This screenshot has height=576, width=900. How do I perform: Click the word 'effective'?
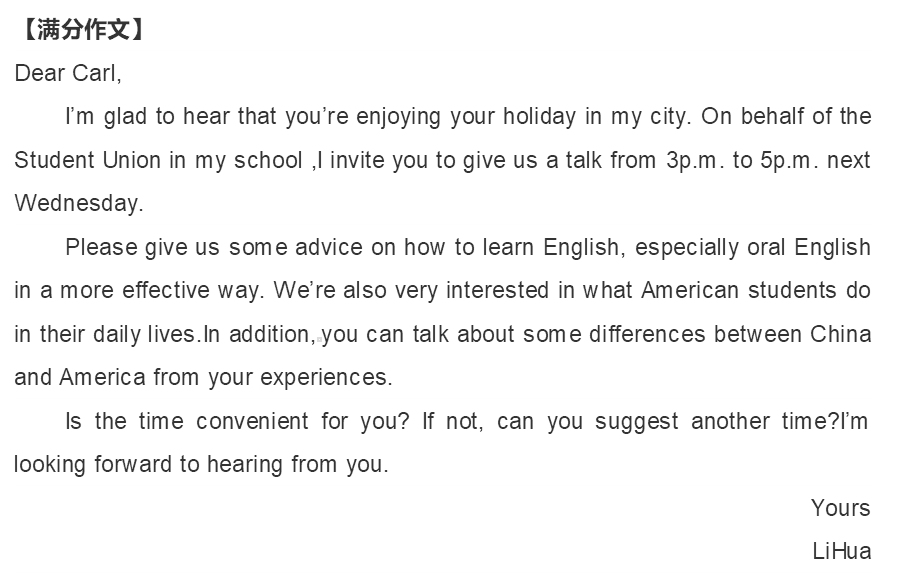166,290
